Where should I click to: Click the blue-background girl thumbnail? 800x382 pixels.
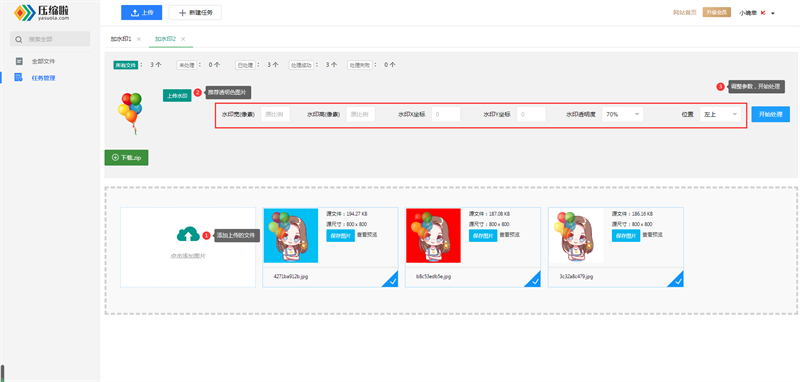(x=291, y=236)
